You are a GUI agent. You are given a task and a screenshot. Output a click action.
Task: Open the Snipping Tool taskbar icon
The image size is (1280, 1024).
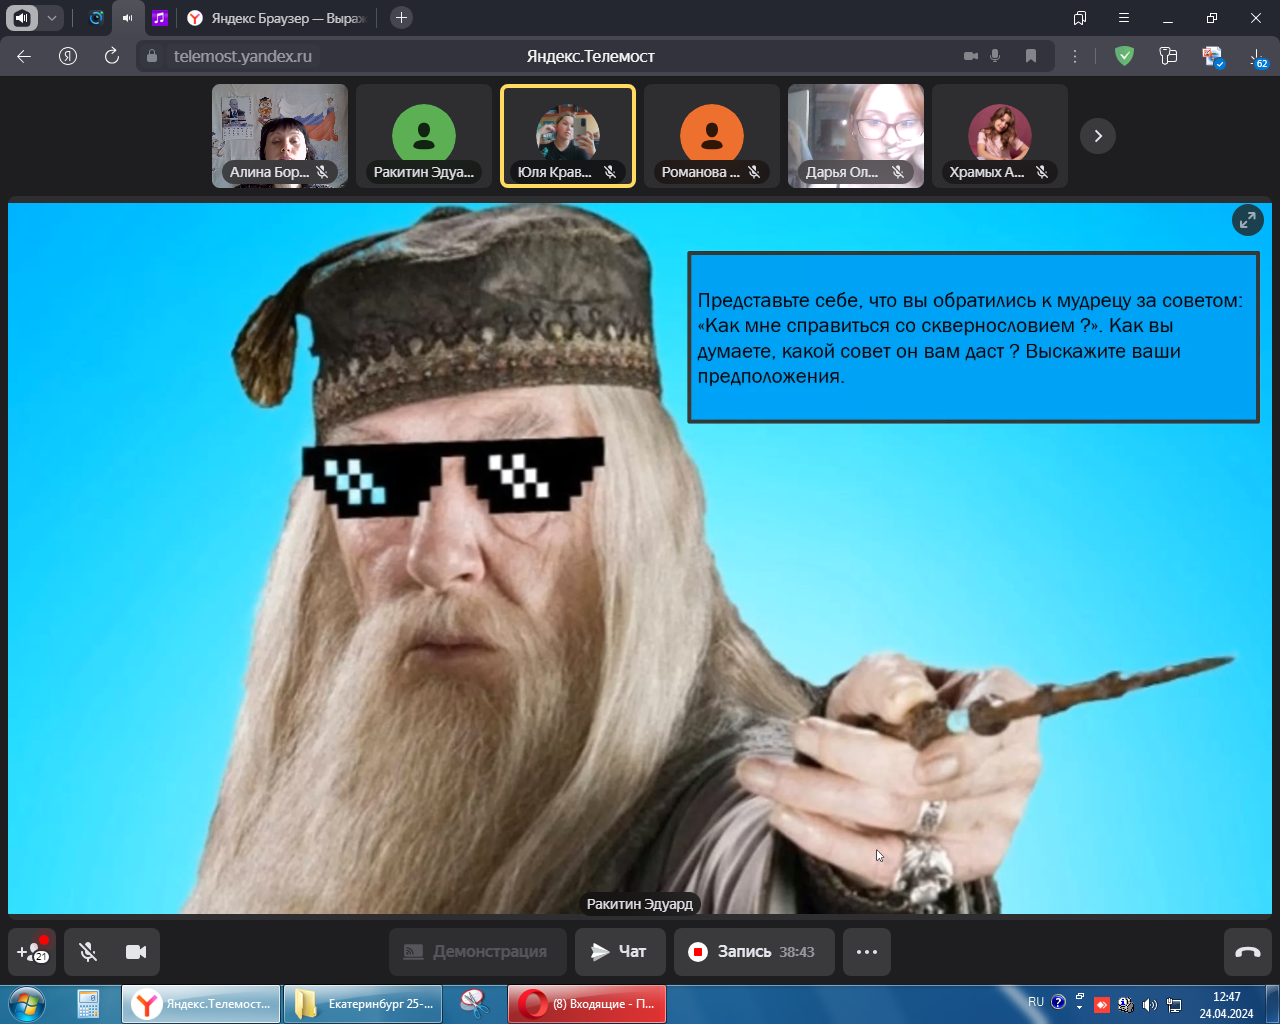(x=474, y=1004)
